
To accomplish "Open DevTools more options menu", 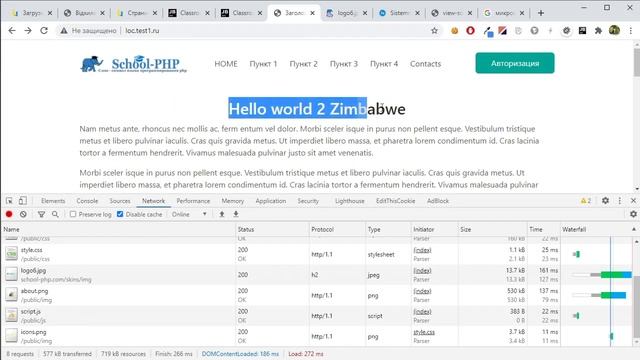I will point(620,200).
